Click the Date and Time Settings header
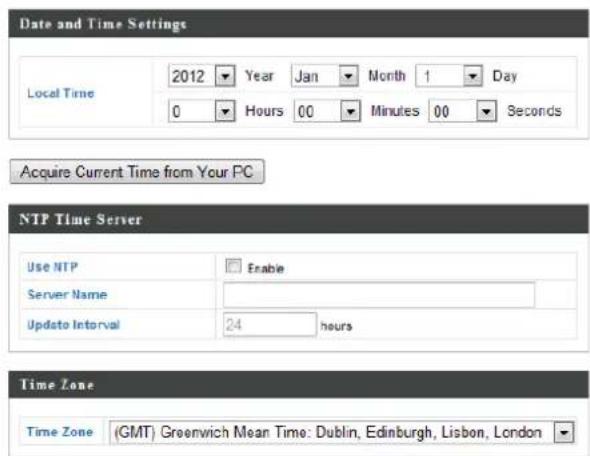 tap(103, 24)
